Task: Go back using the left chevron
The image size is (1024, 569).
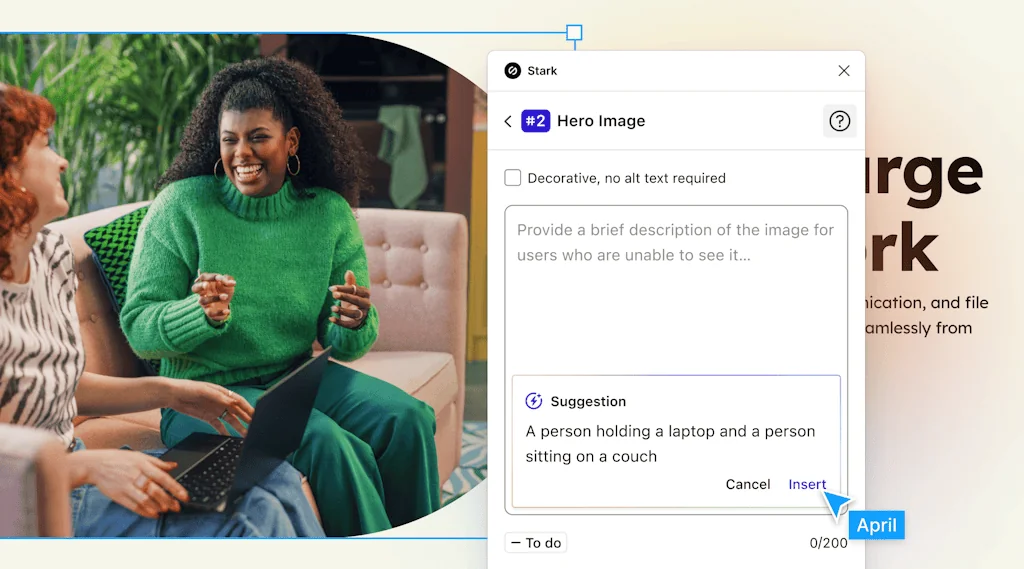Action: pos(508,121)
